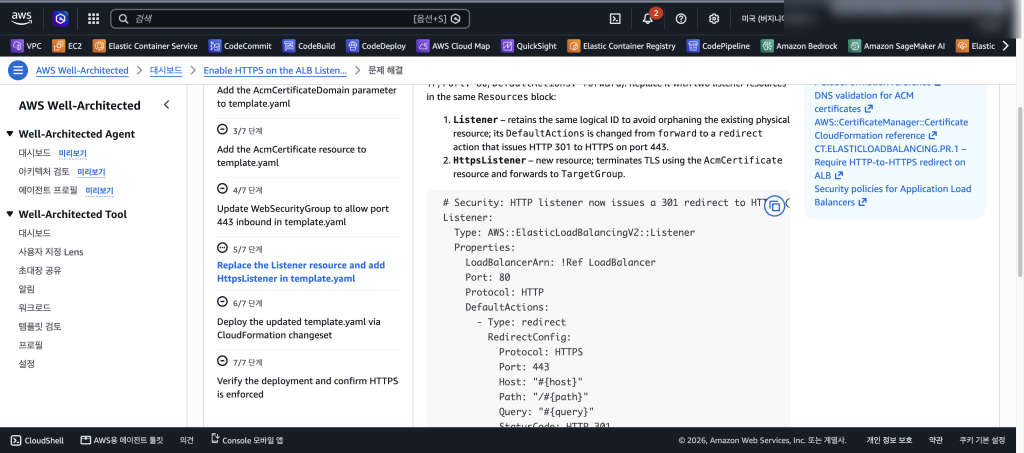
Task: Open 대시보드 under Well-Architected Tool
Action: (35, 233)
